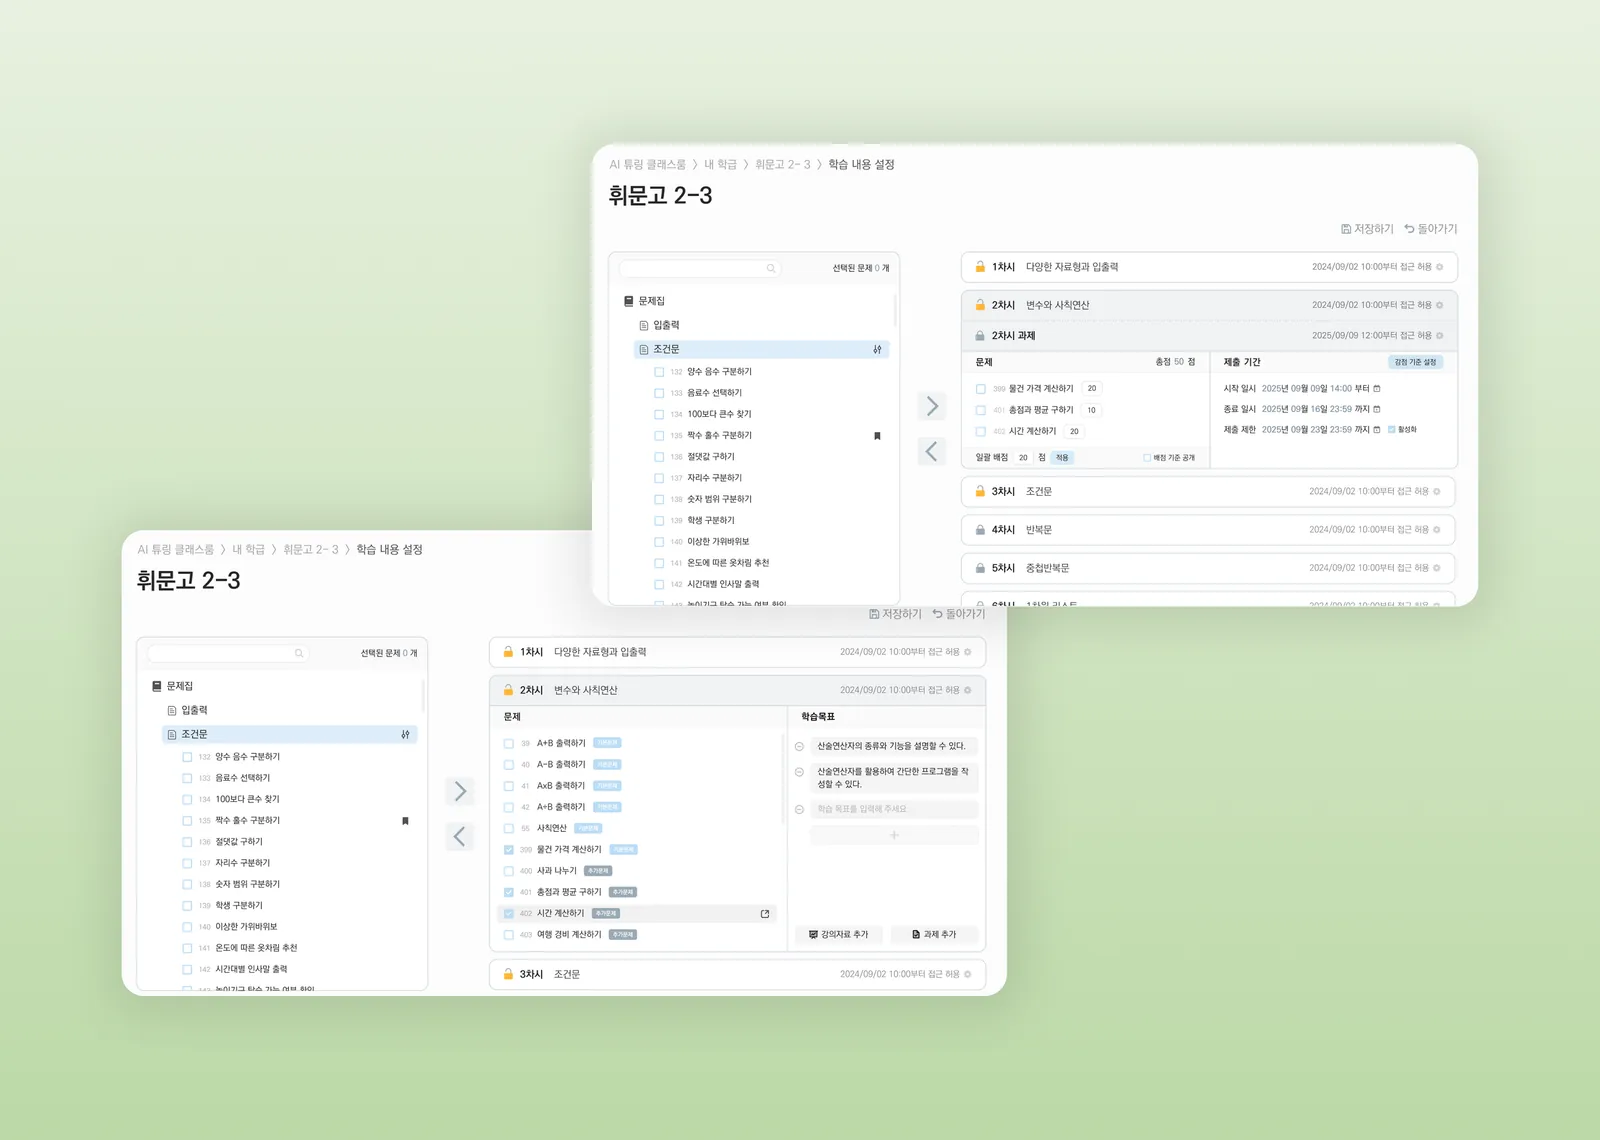Open the 402 시간 계산하기 external link icon
This screenshot has width=1600, height=1140.
pos(765,914)
